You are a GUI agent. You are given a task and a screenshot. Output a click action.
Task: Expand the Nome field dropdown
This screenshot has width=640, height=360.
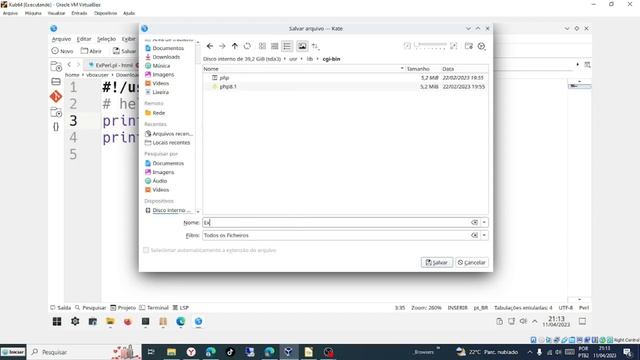point(484,222)
